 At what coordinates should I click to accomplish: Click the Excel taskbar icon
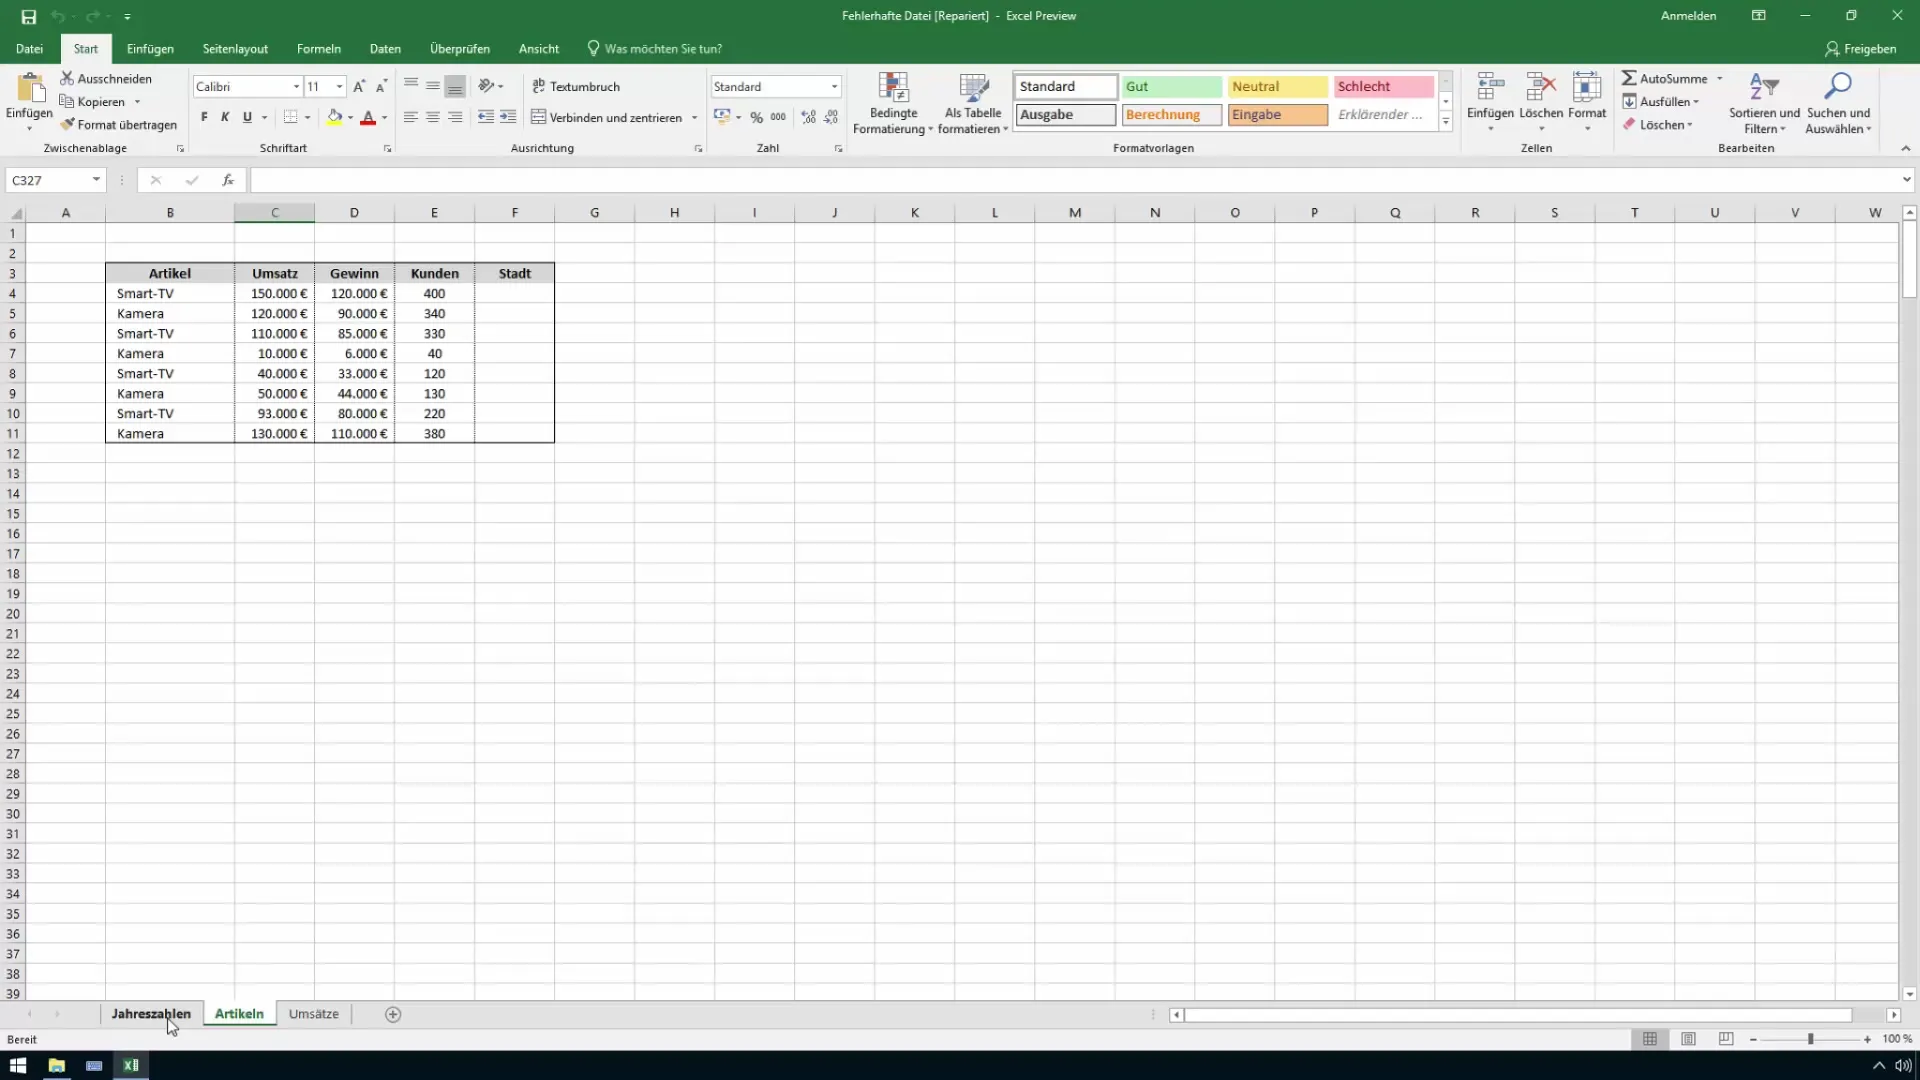pos(131,1064)
